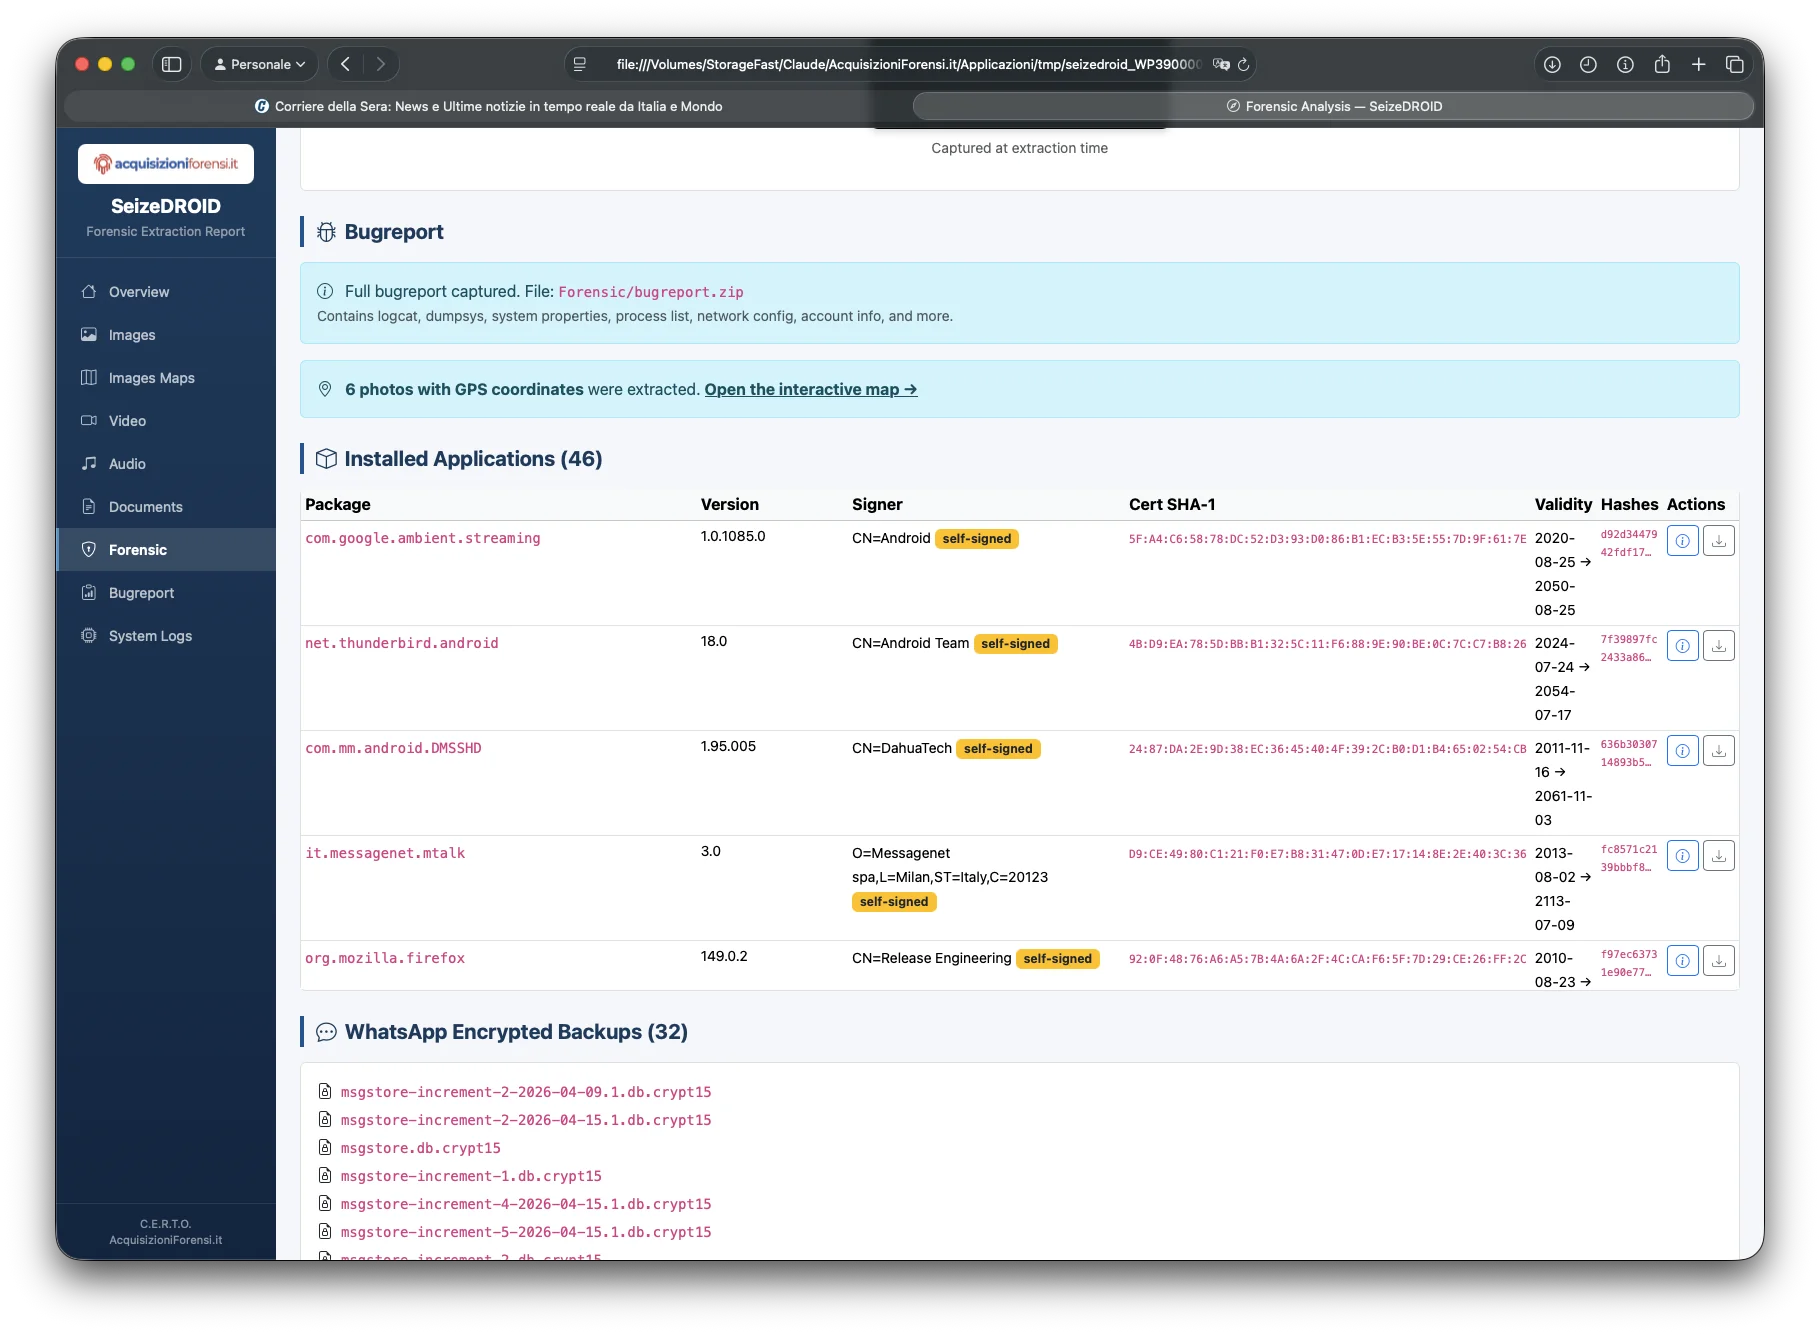Click info icon for it.messagenet.mtalk row
This screenshot has width=1820, height=1334.
click(x=1682, y=856)
